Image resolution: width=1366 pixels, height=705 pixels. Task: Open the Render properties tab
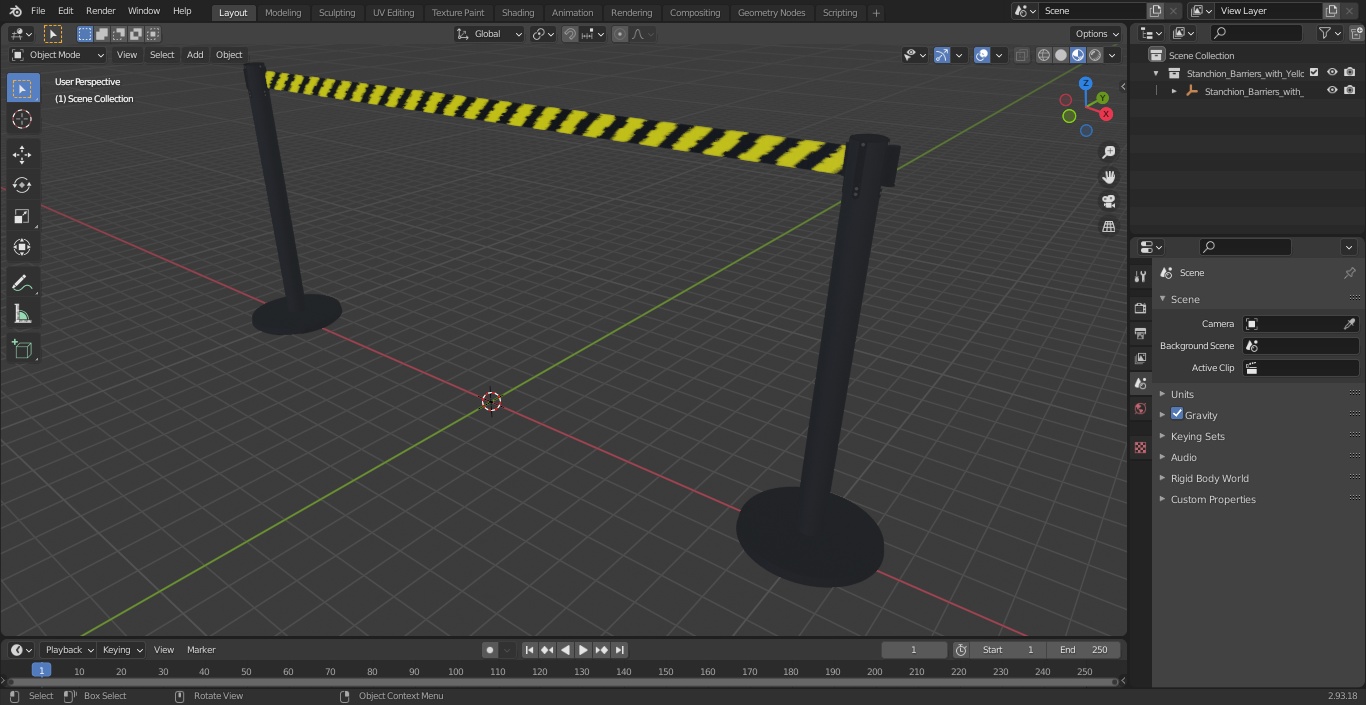[1140, 308]
